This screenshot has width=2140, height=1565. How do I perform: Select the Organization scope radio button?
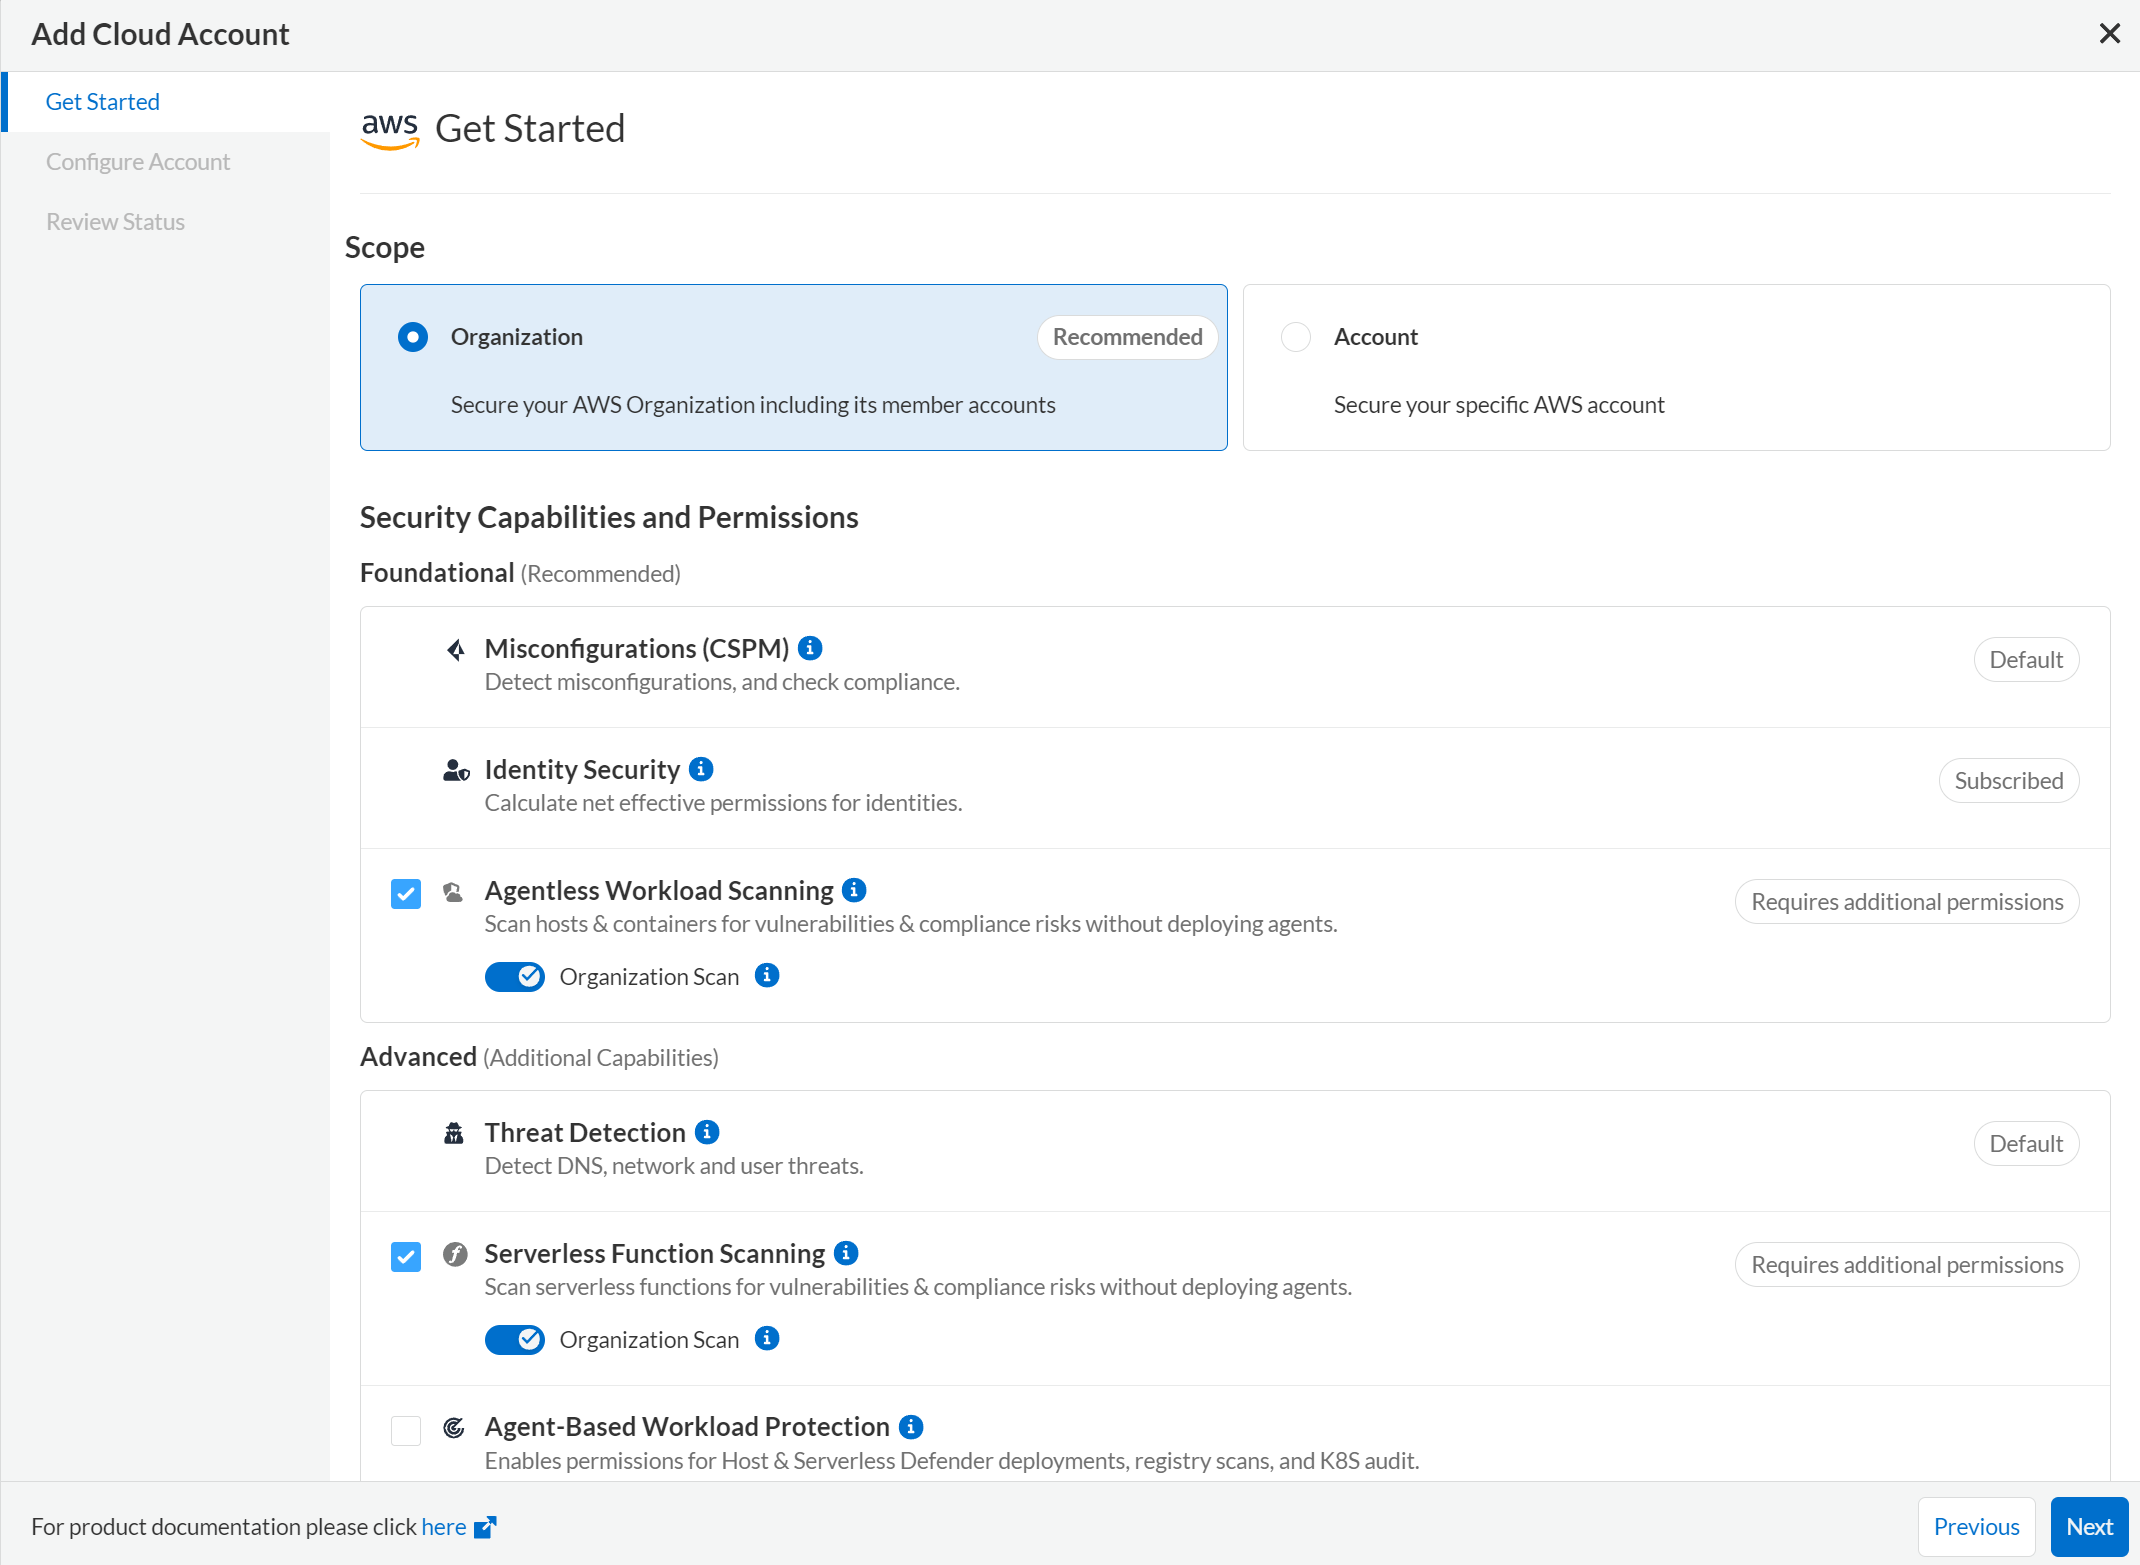pyautogui.click(x=413, y=337)
